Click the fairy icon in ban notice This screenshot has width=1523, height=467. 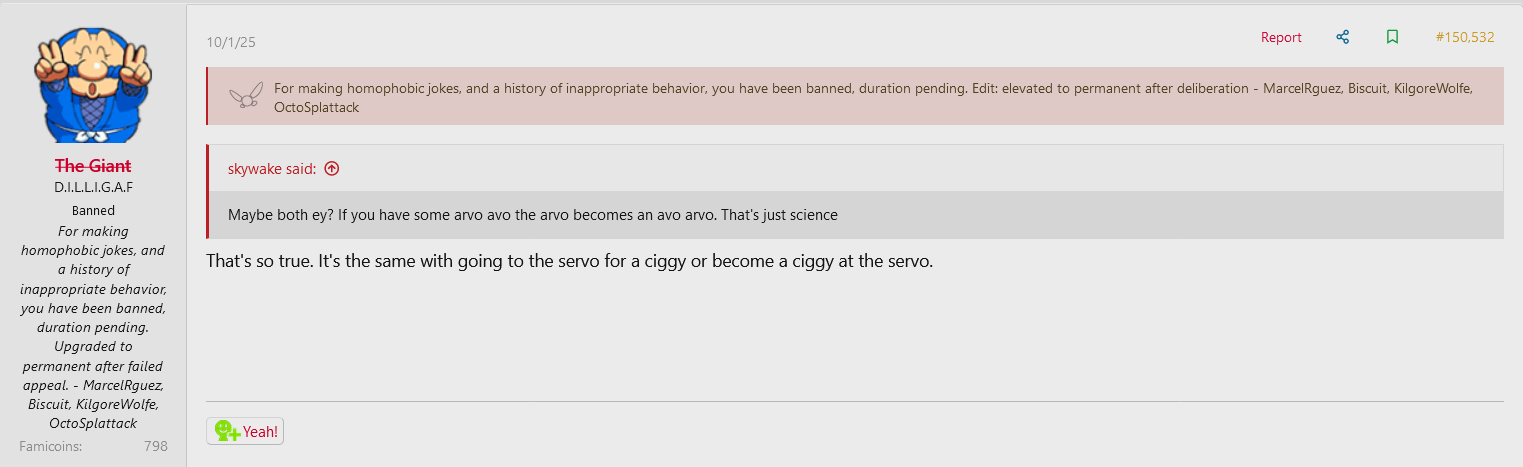245,96
